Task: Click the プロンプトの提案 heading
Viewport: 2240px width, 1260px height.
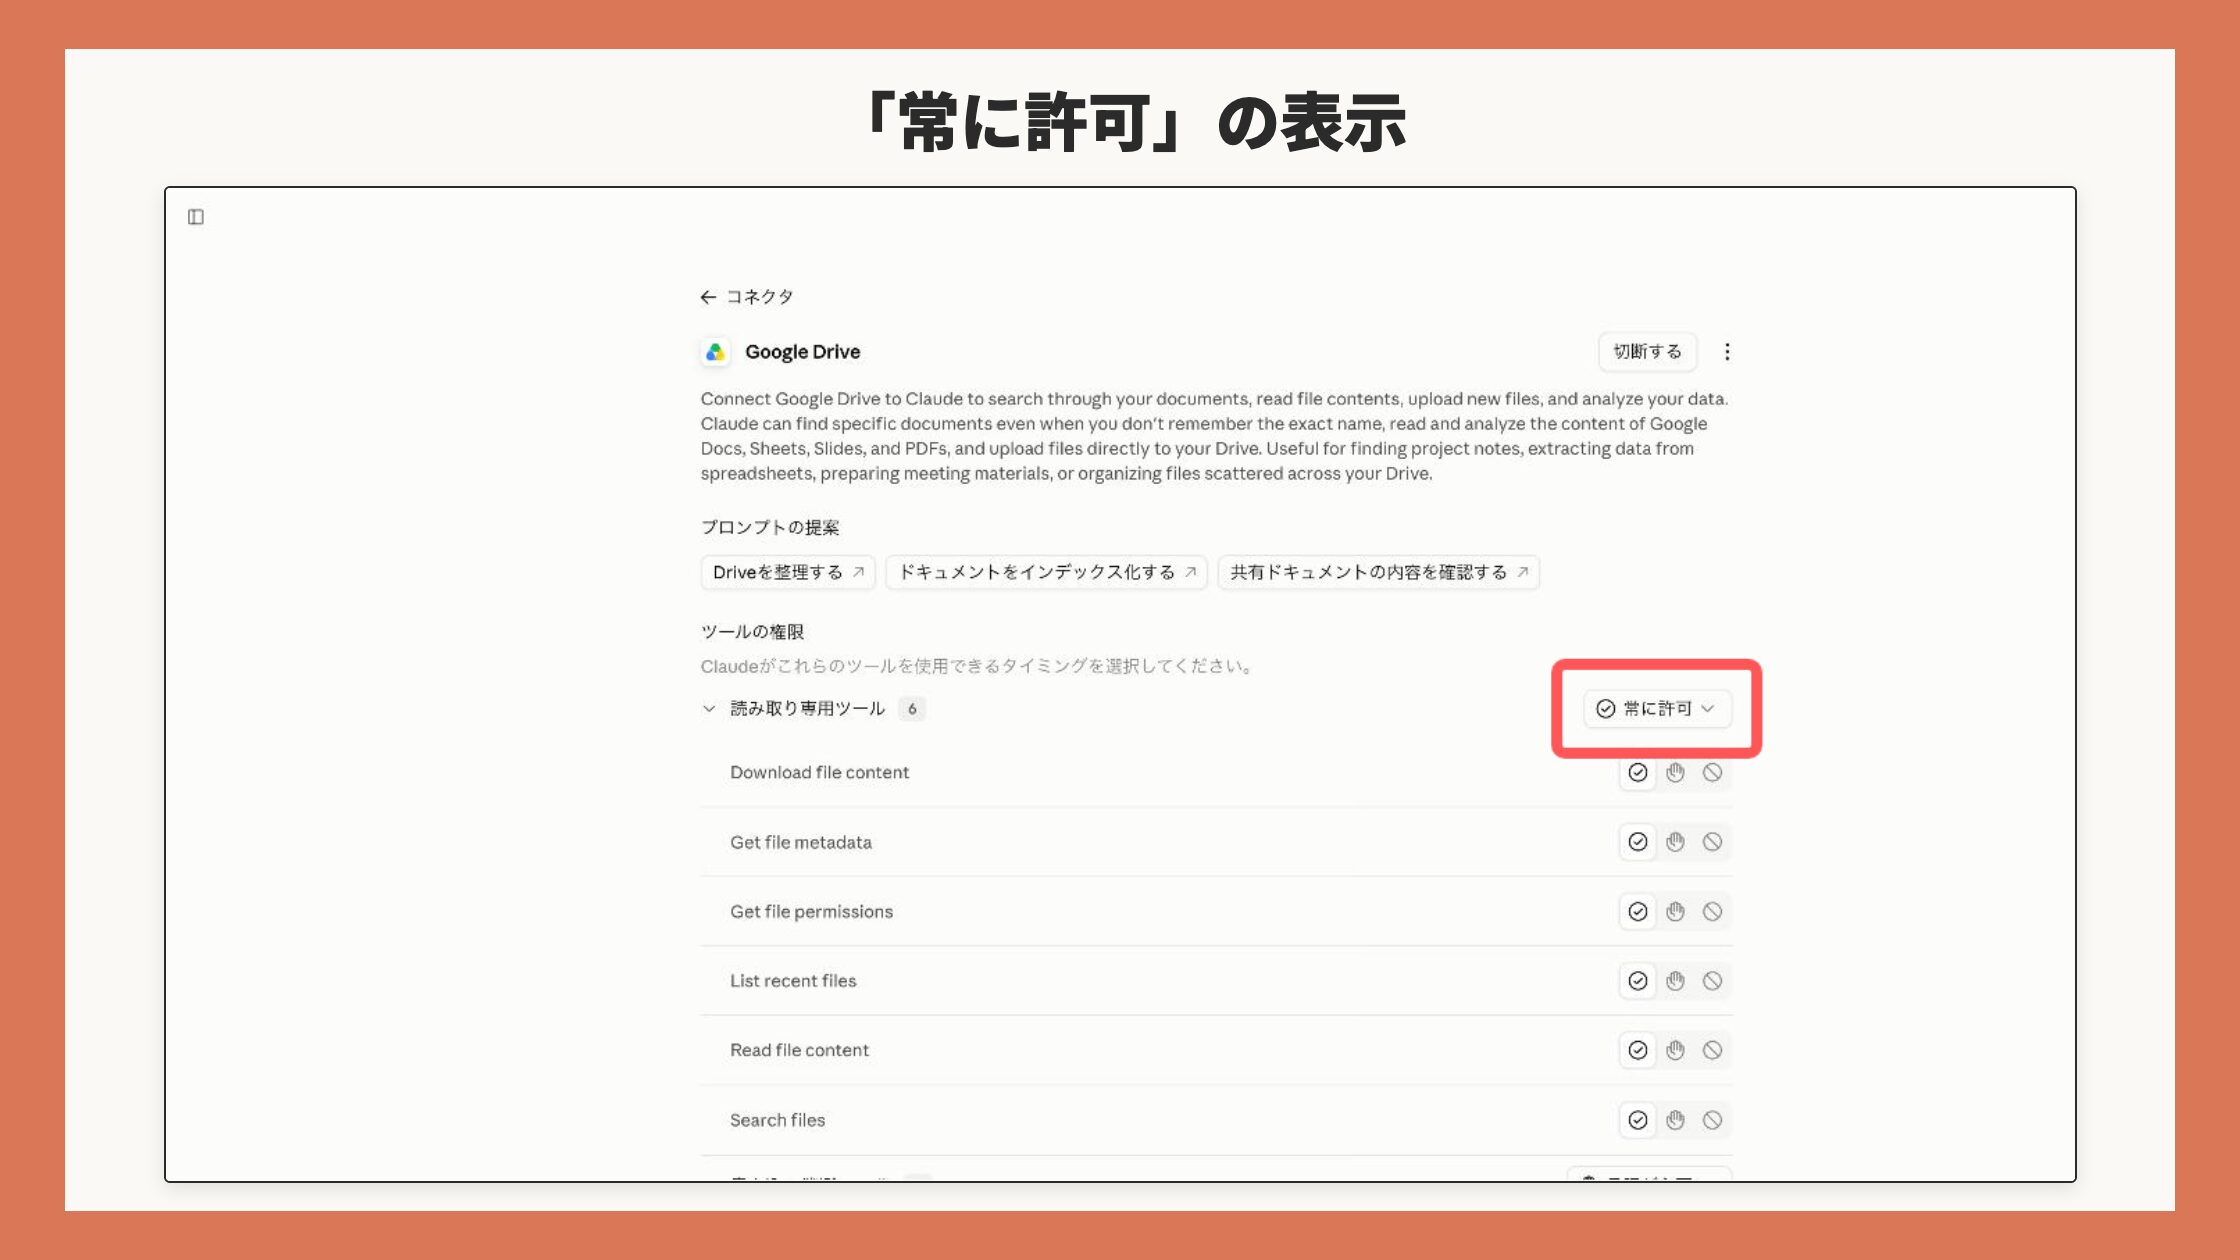Action: point(770,527)
